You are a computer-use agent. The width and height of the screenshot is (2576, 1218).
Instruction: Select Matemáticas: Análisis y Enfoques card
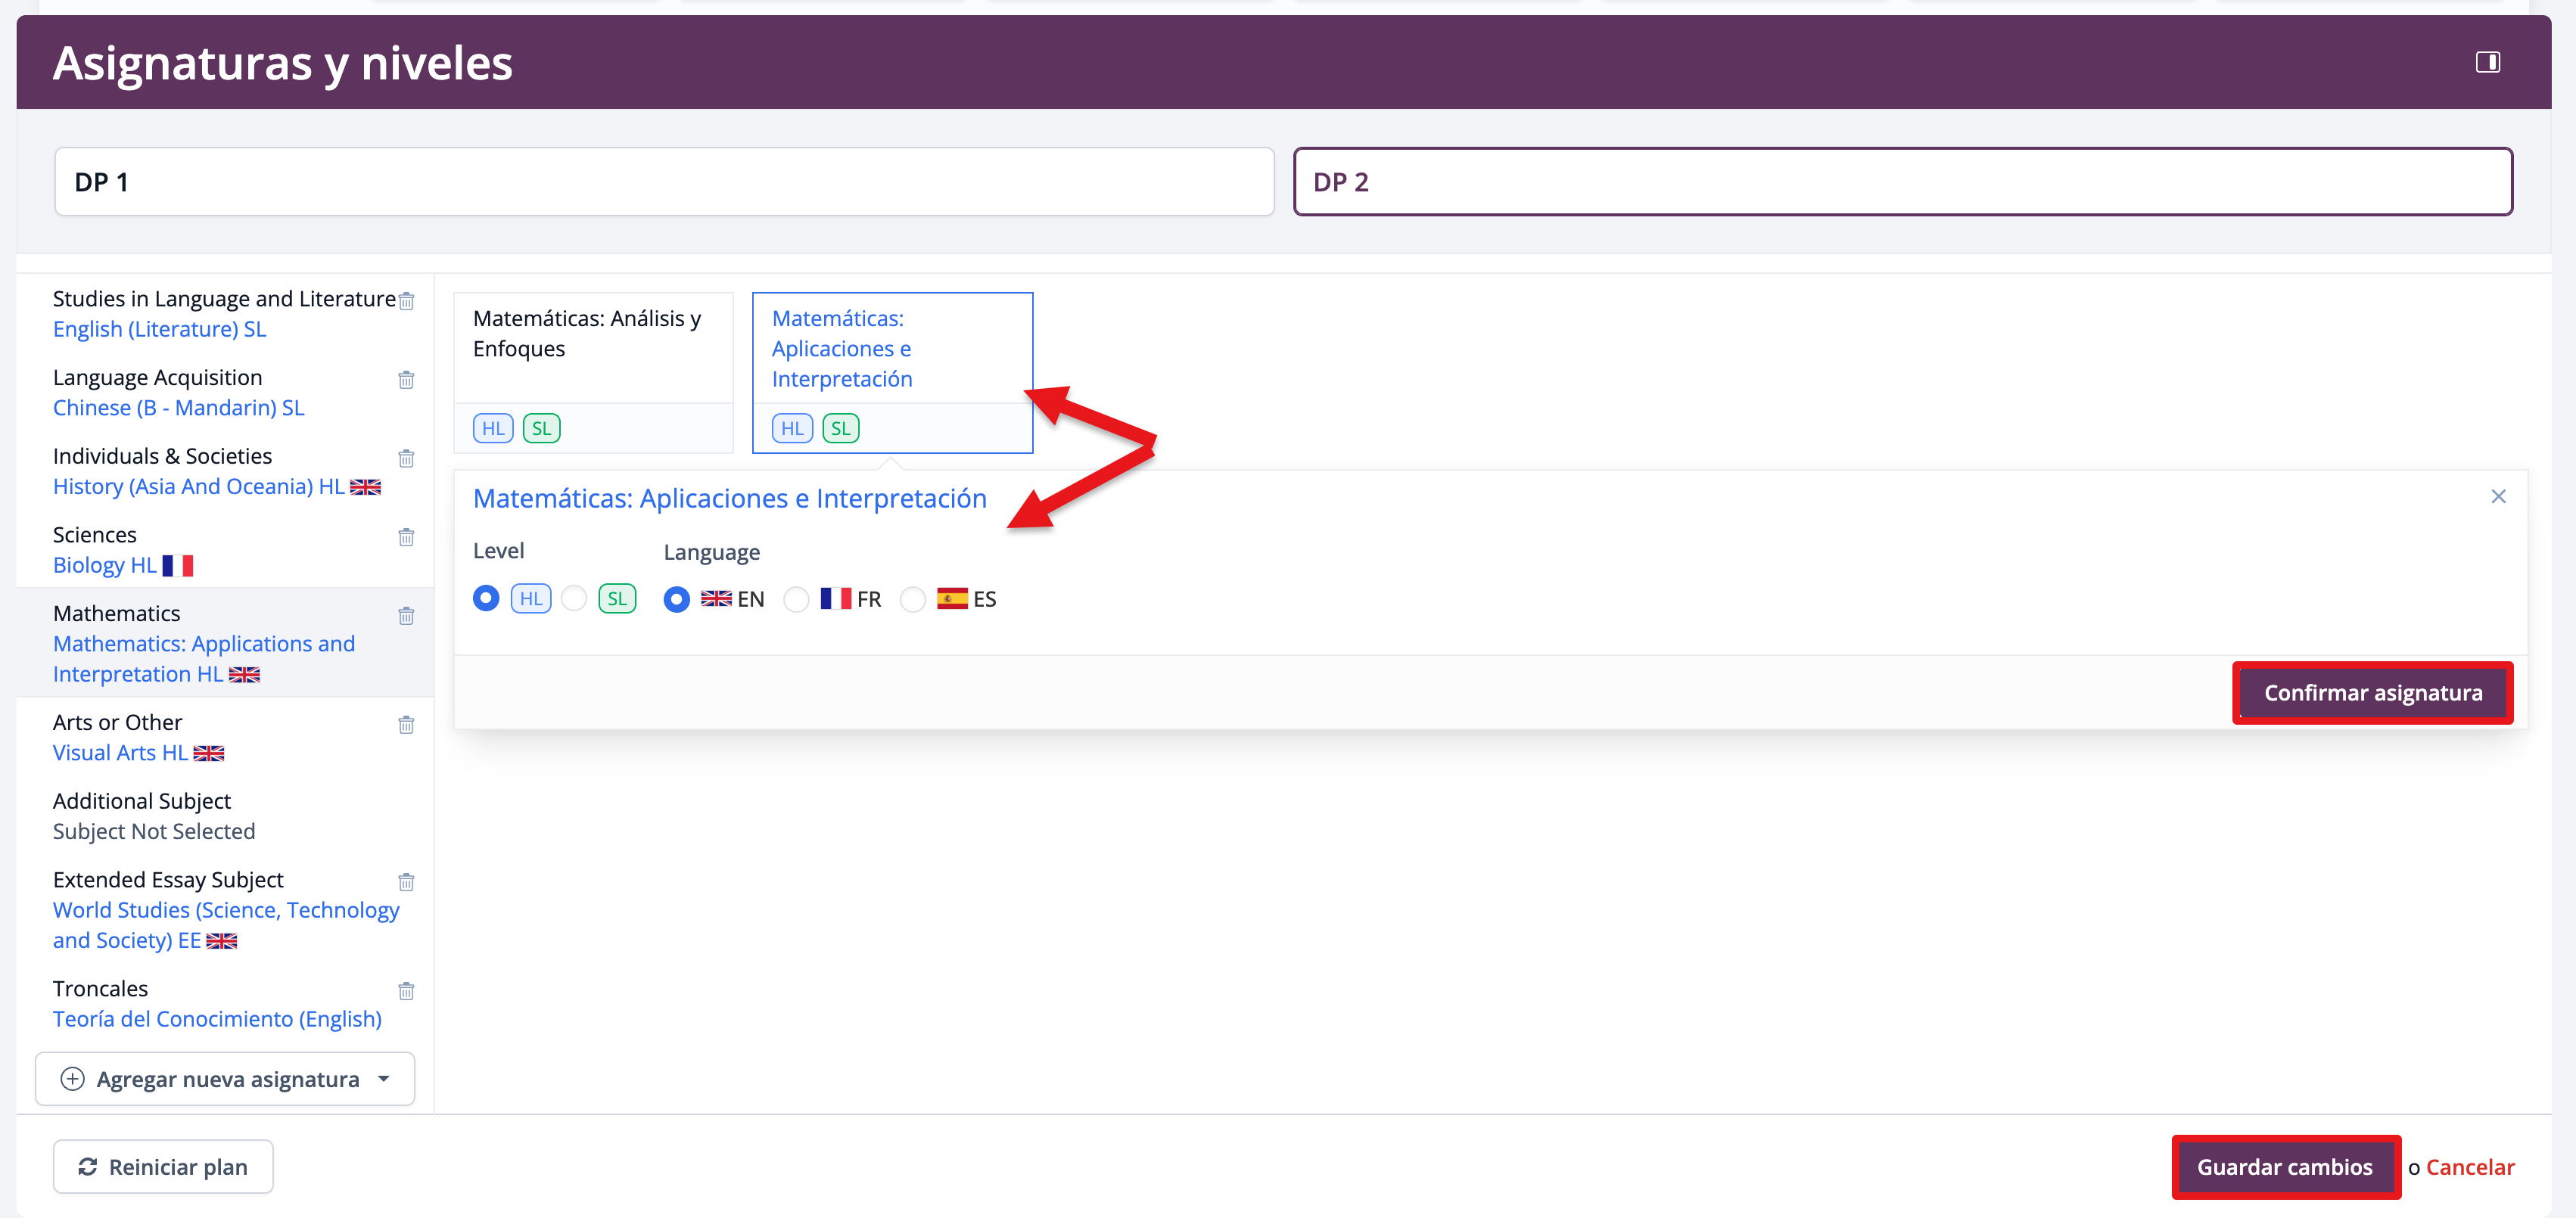point(593,348)
